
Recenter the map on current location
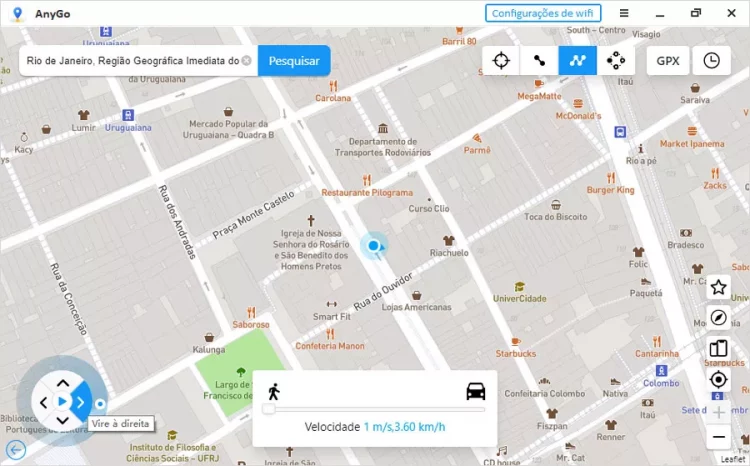click(718, 379)
